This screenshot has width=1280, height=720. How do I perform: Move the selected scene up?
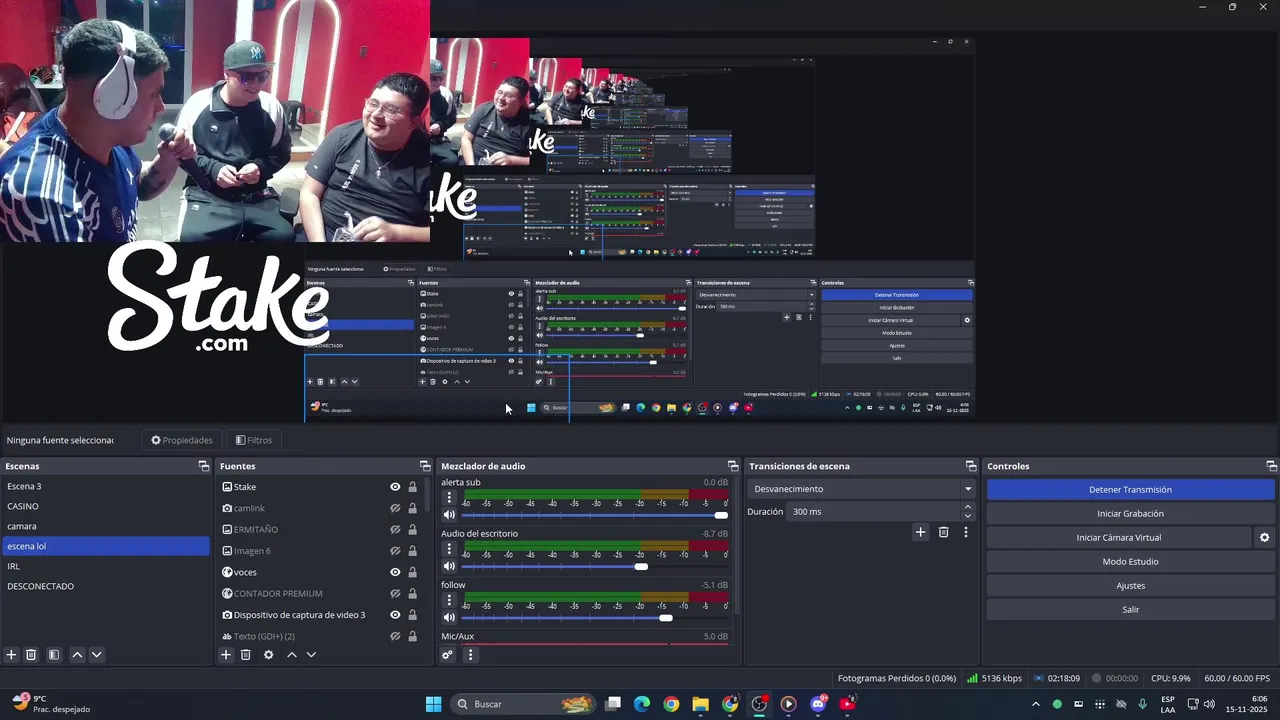click(77, 655)
